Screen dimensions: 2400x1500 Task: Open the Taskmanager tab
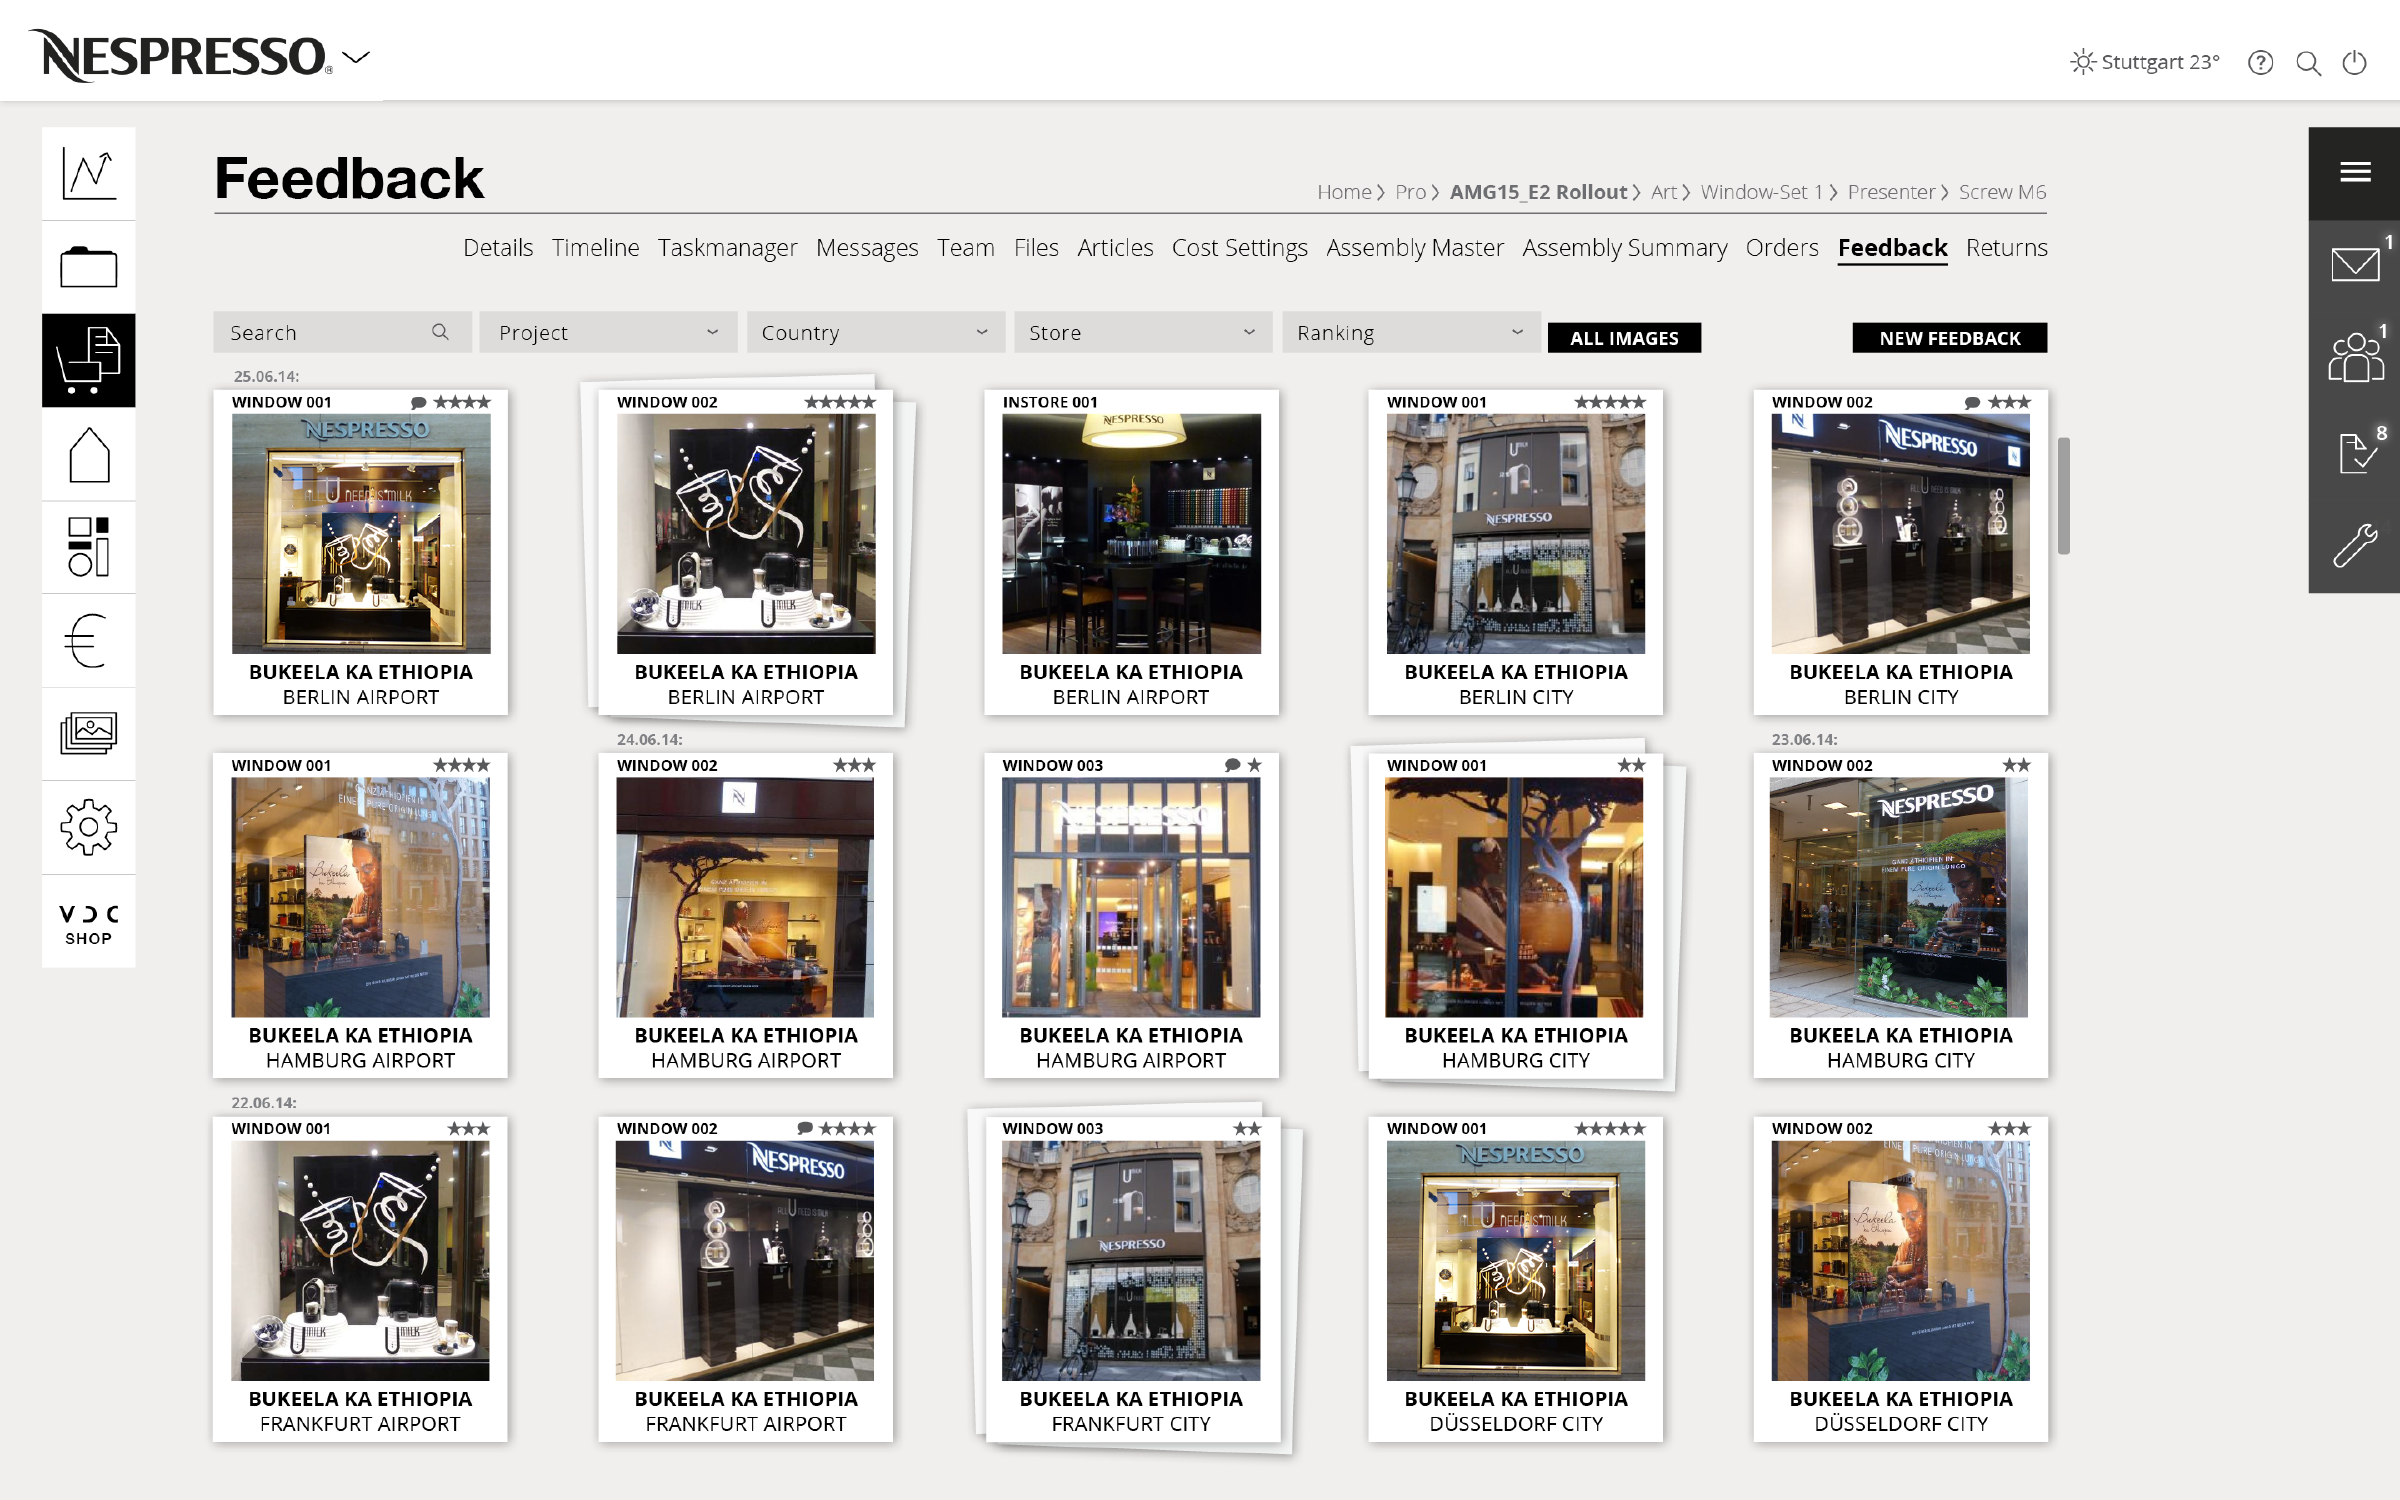(x=727, y=248)
